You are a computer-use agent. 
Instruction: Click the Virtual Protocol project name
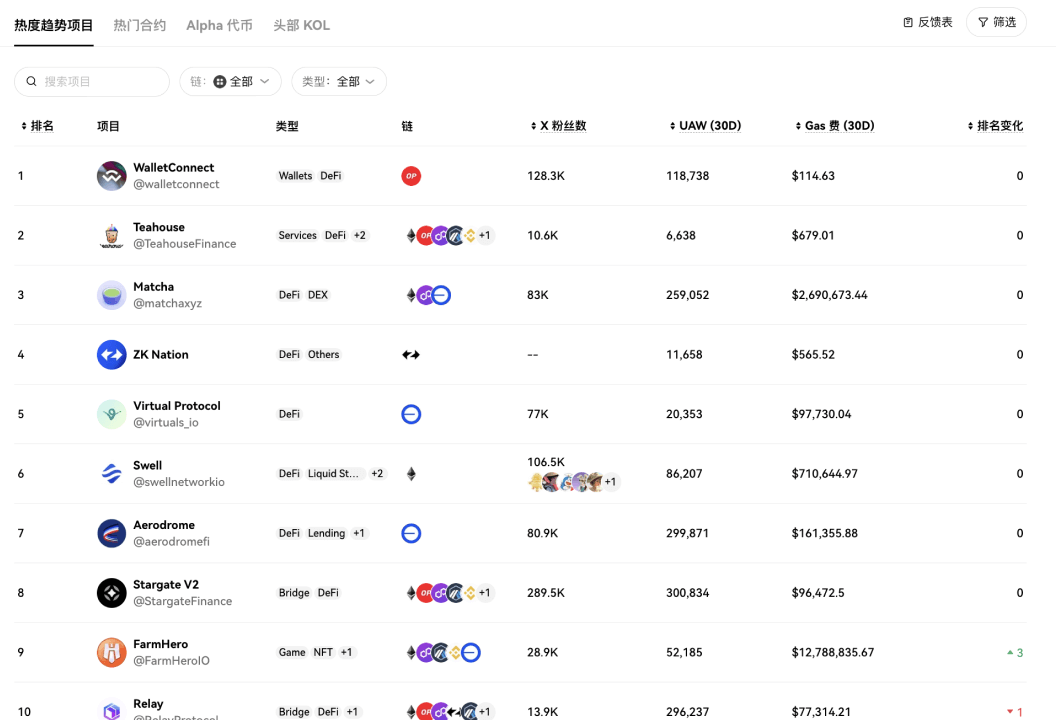point(177,405)
